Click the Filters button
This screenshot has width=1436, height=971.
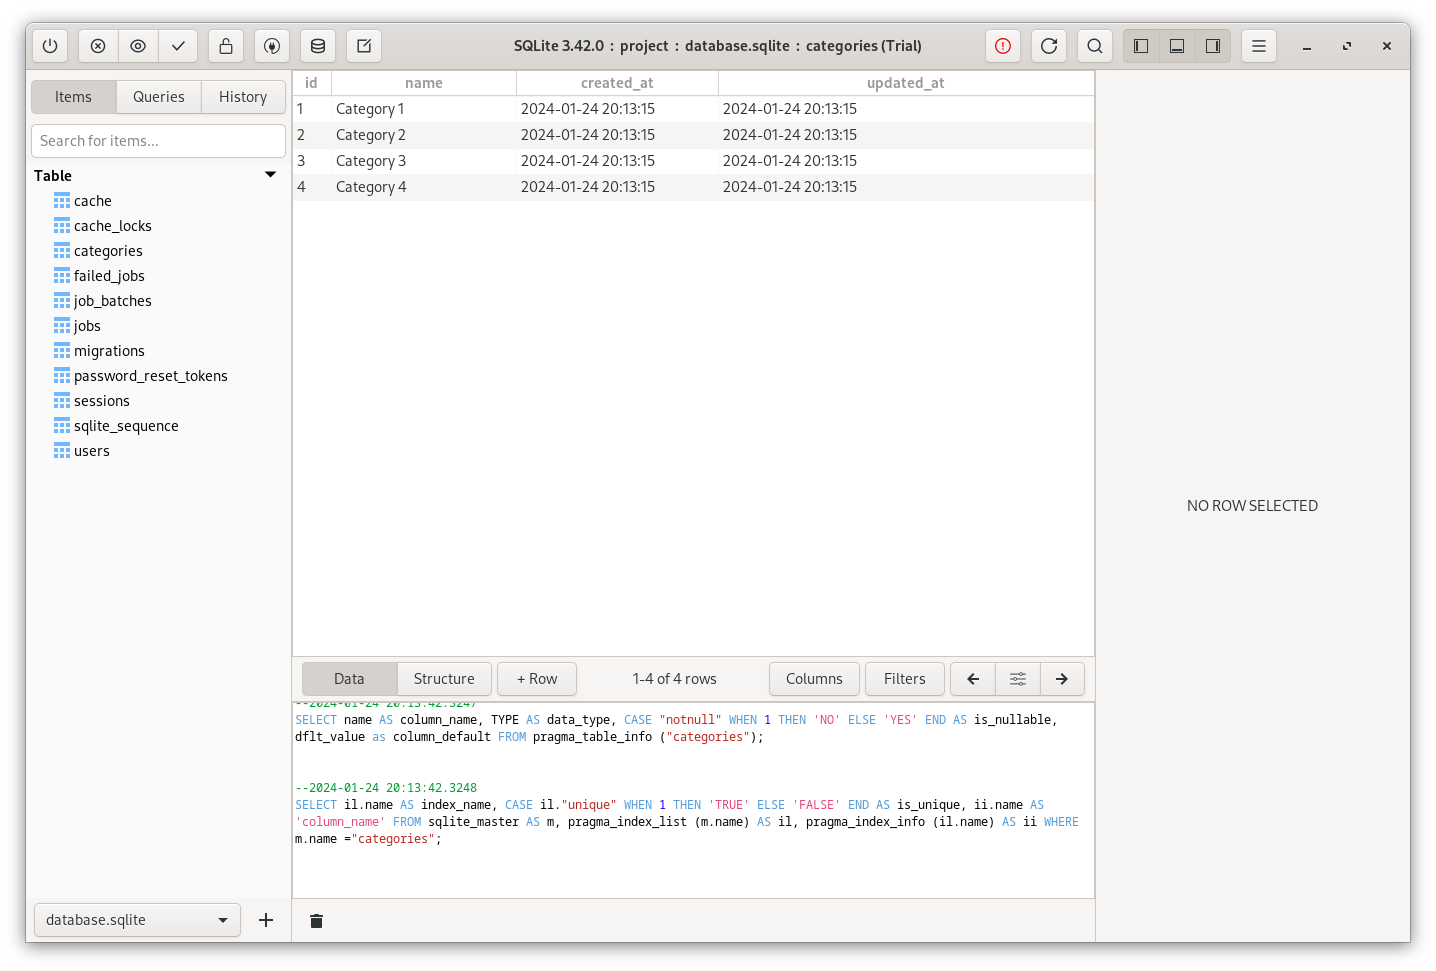905,679
